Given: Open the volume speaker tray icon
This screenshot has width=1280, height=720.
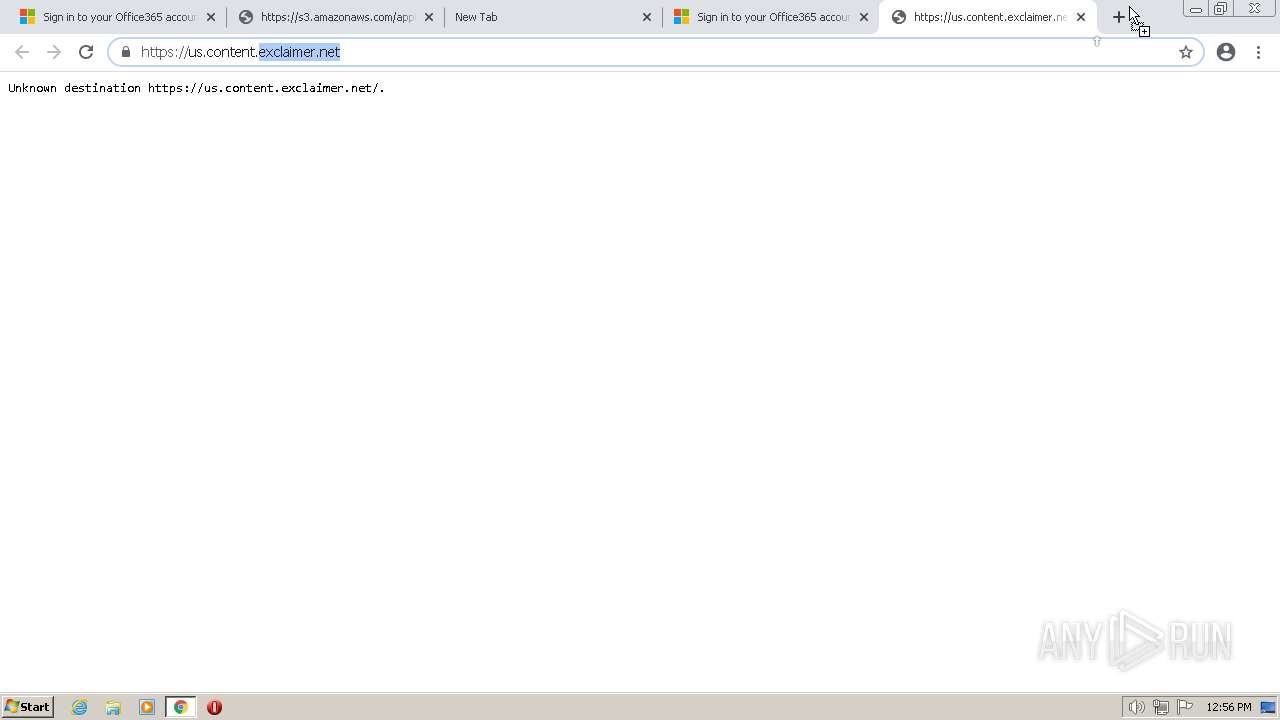Looking at the screenshot, I should pos(1136,707).
